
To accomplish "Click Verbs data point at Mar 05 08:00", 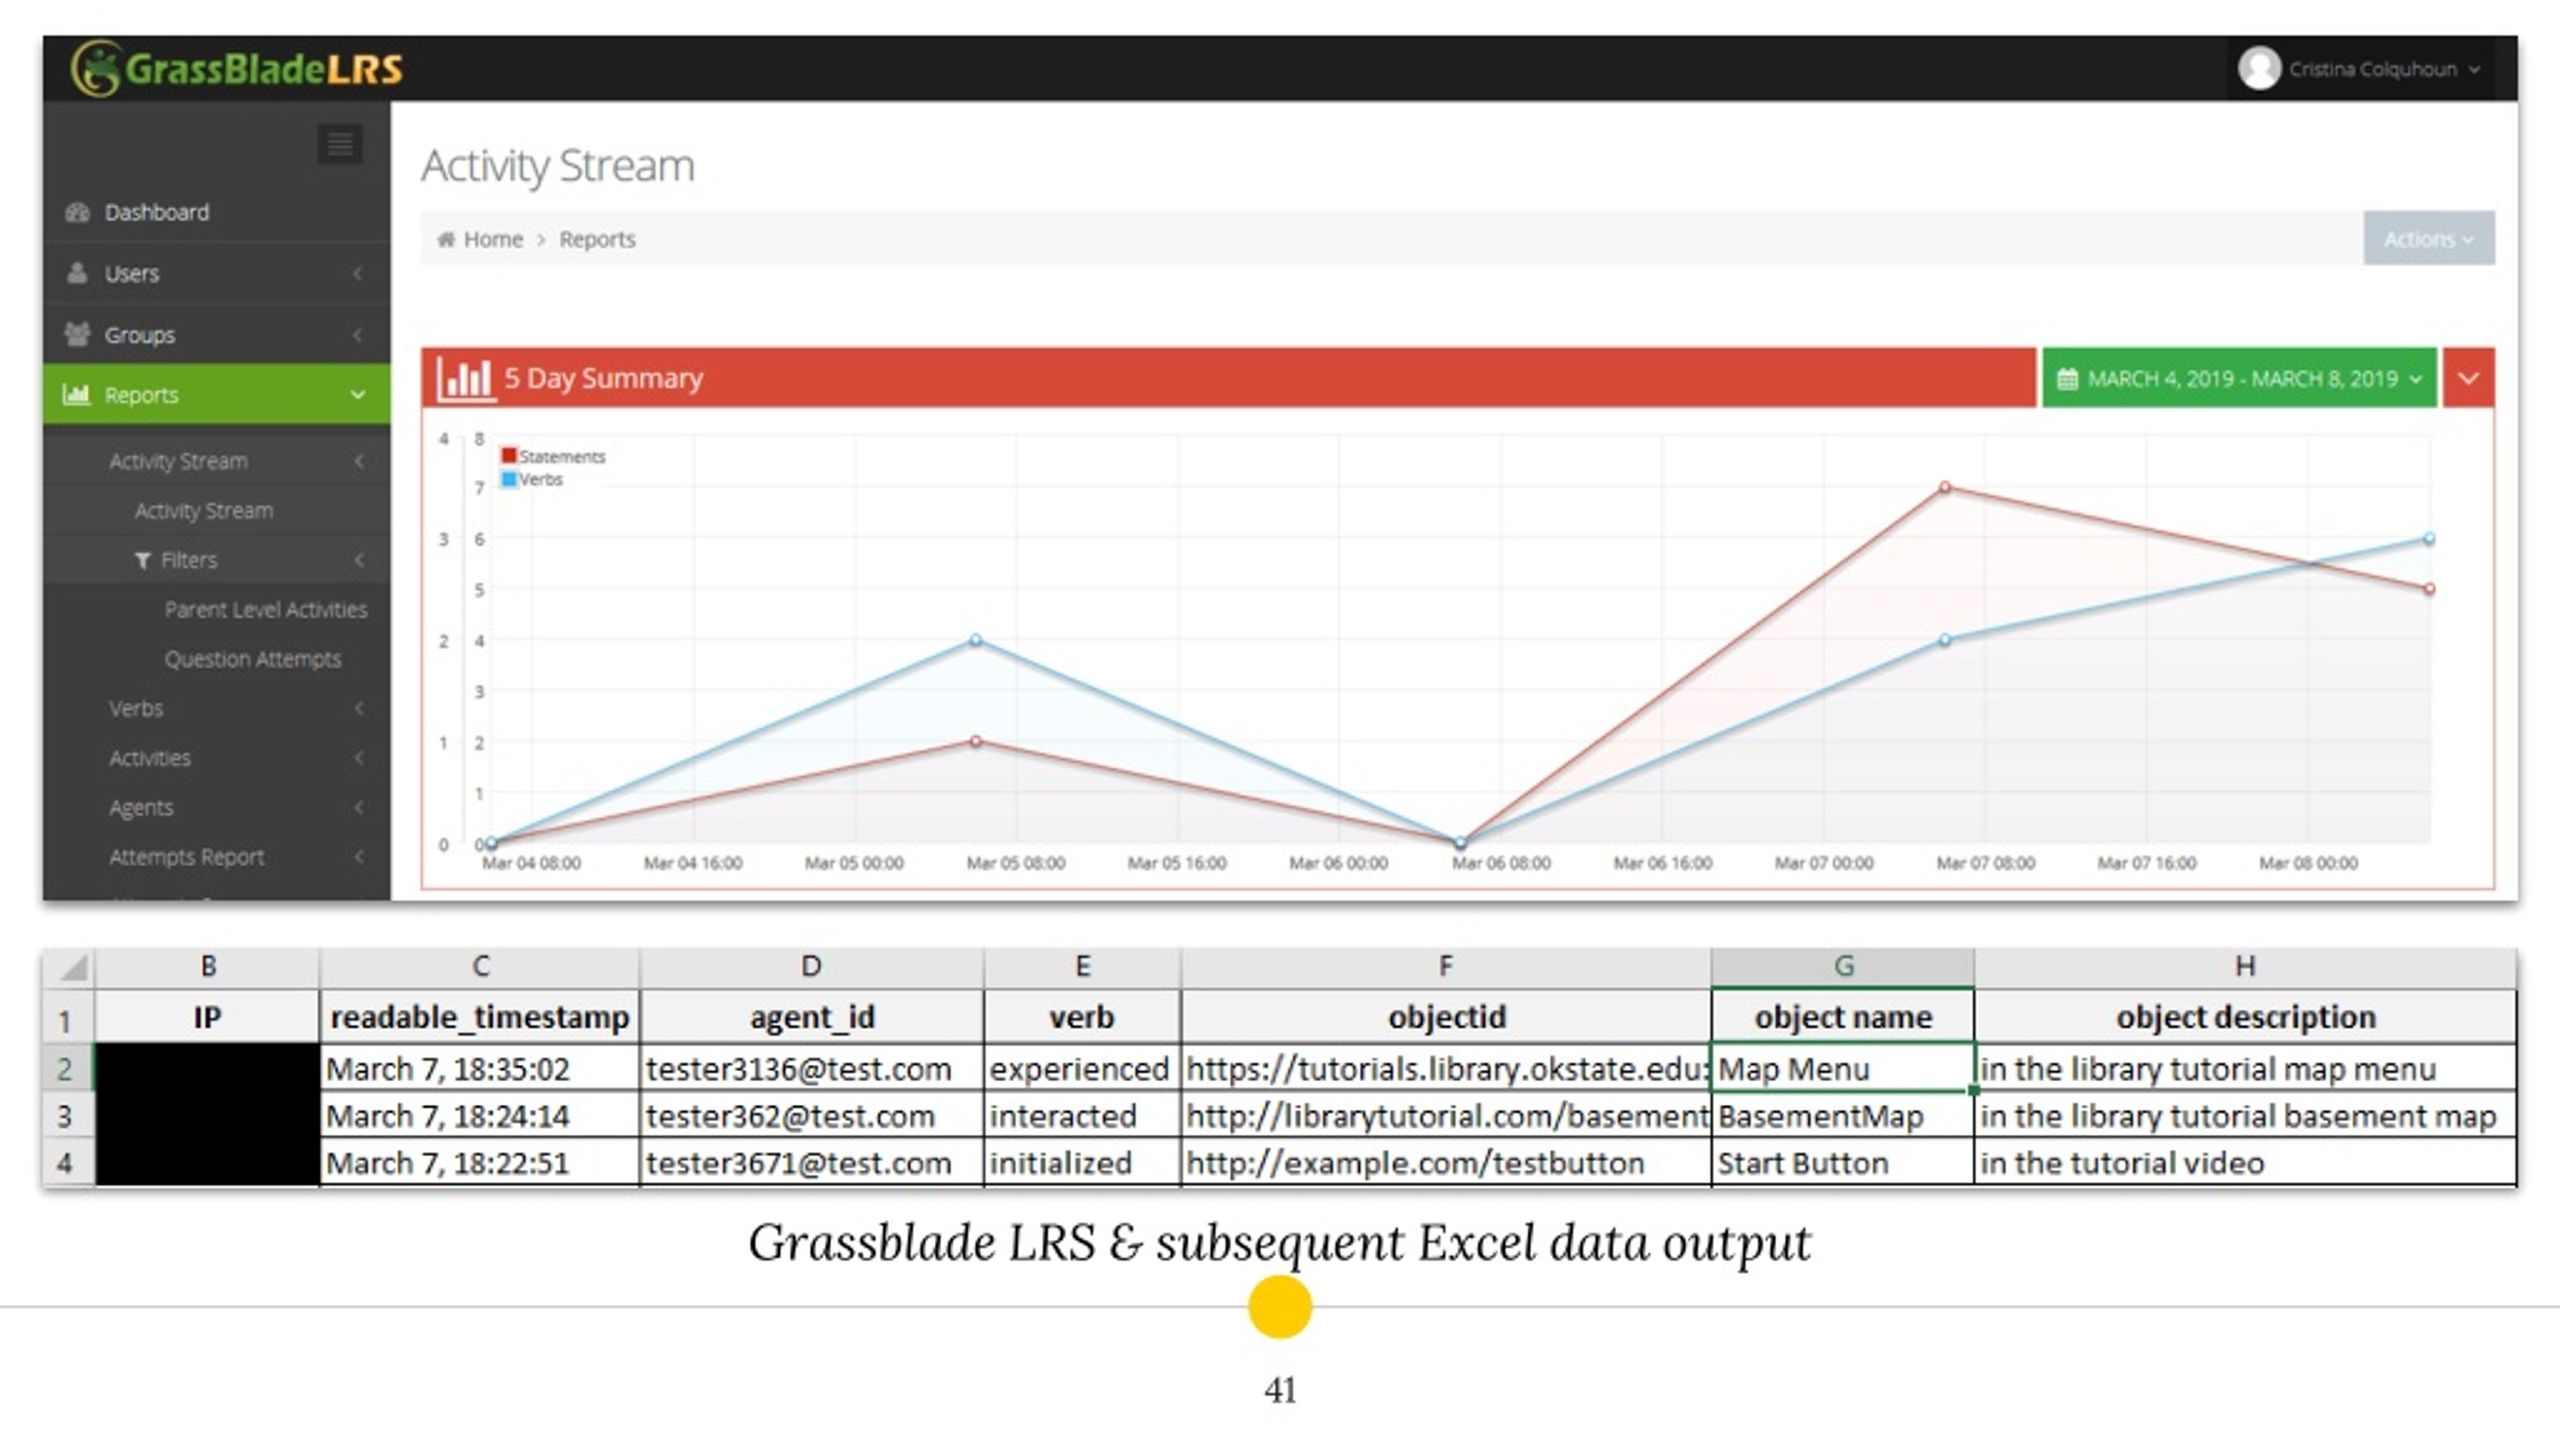I will point(976,640).
